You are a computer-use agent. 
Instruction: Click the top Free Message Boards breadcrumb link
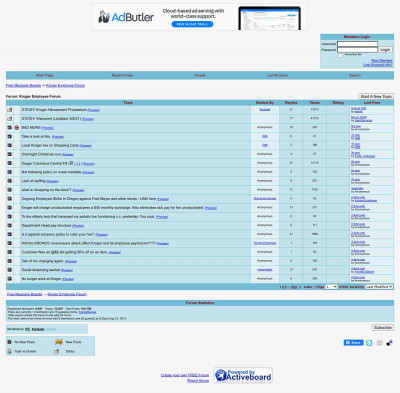click(x=23, y=86)
